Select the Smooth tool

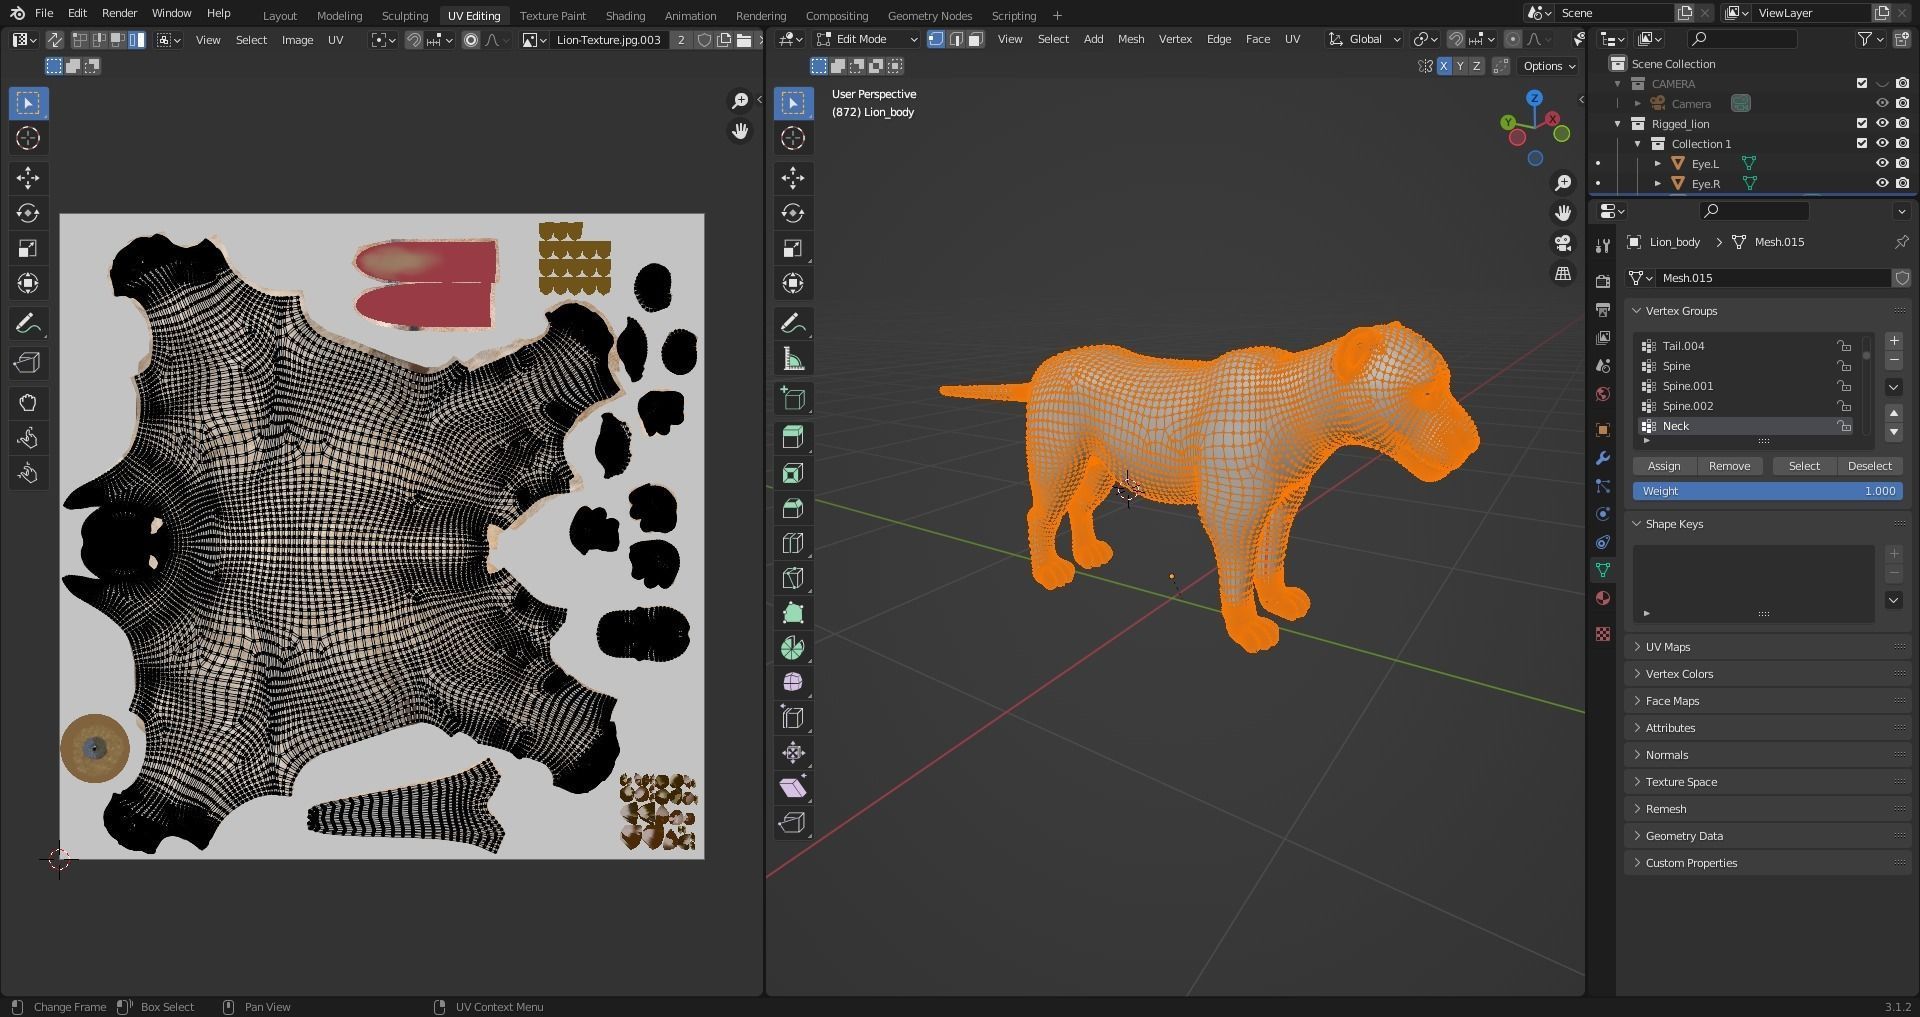tap(793, 683)
